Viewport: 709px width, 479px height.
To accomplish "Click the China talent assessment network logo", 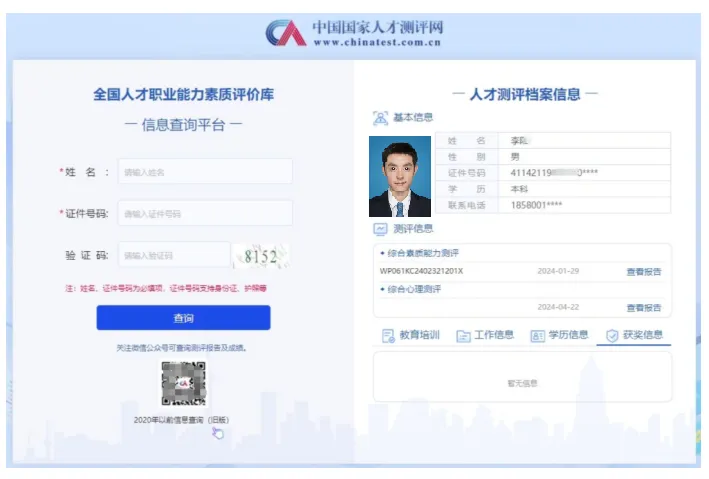I will click(286, 33).
